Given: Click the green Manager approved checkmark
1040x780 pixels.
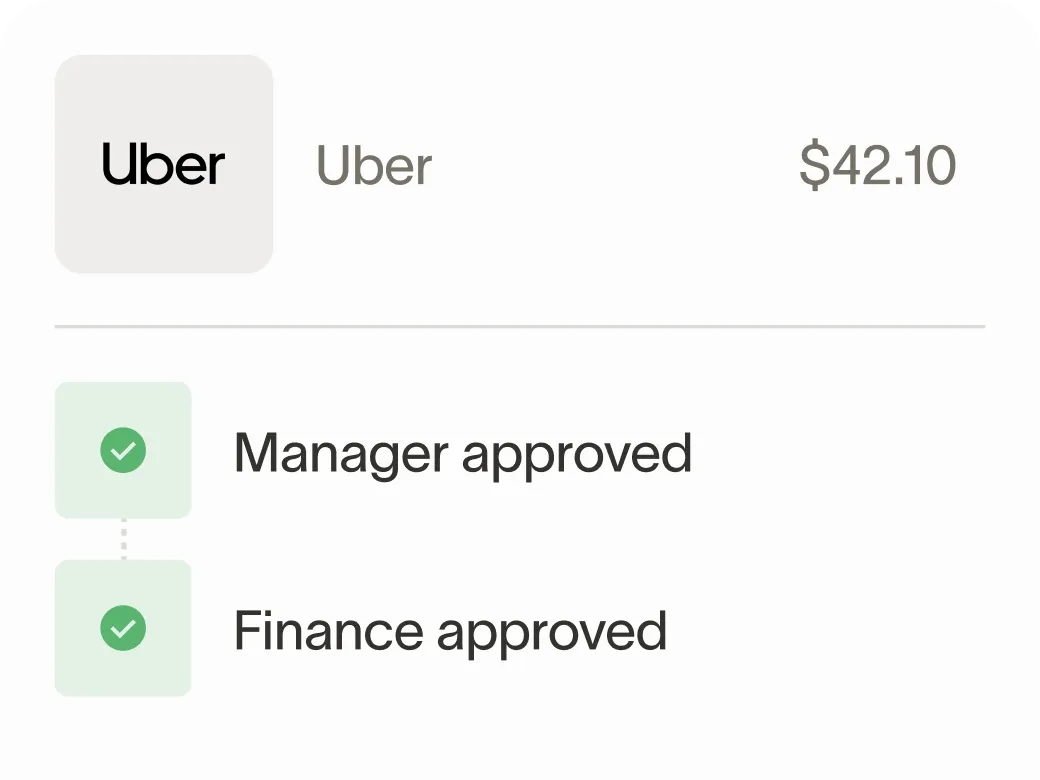Looking at the screenshot, I should point(123,451).
